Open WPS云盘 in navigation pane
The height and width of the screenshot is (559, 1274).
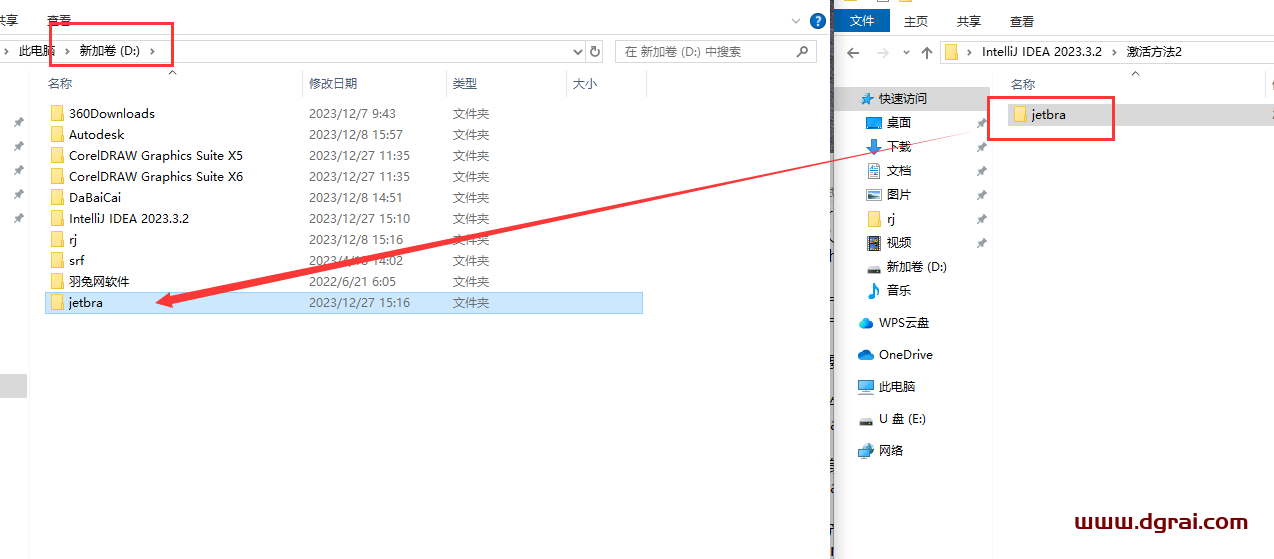pyautogui.click(x=894, y=322)
